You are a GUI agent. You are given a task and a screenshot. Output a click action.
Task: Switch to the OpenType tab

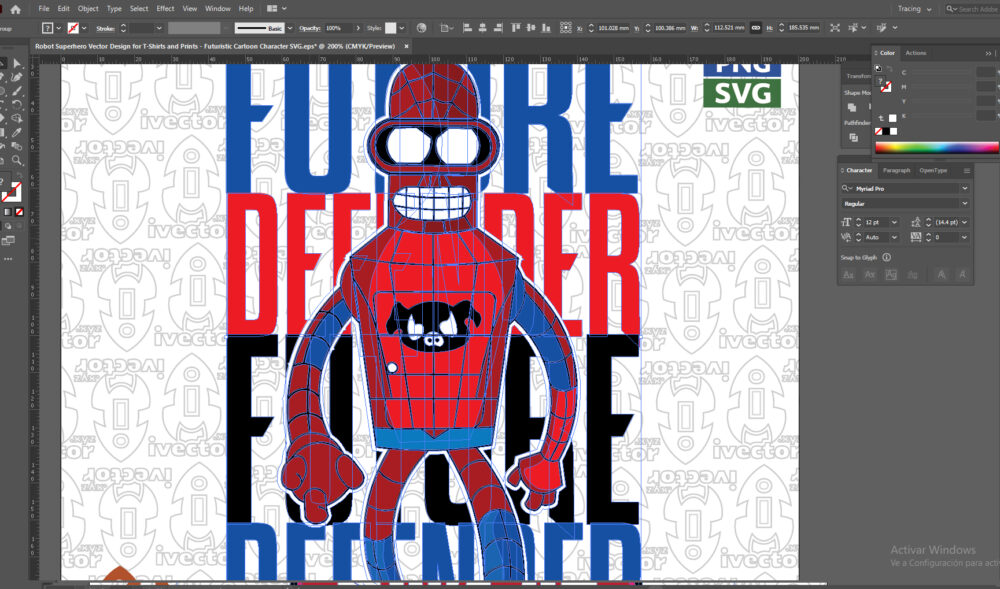[x=933, y=170]
